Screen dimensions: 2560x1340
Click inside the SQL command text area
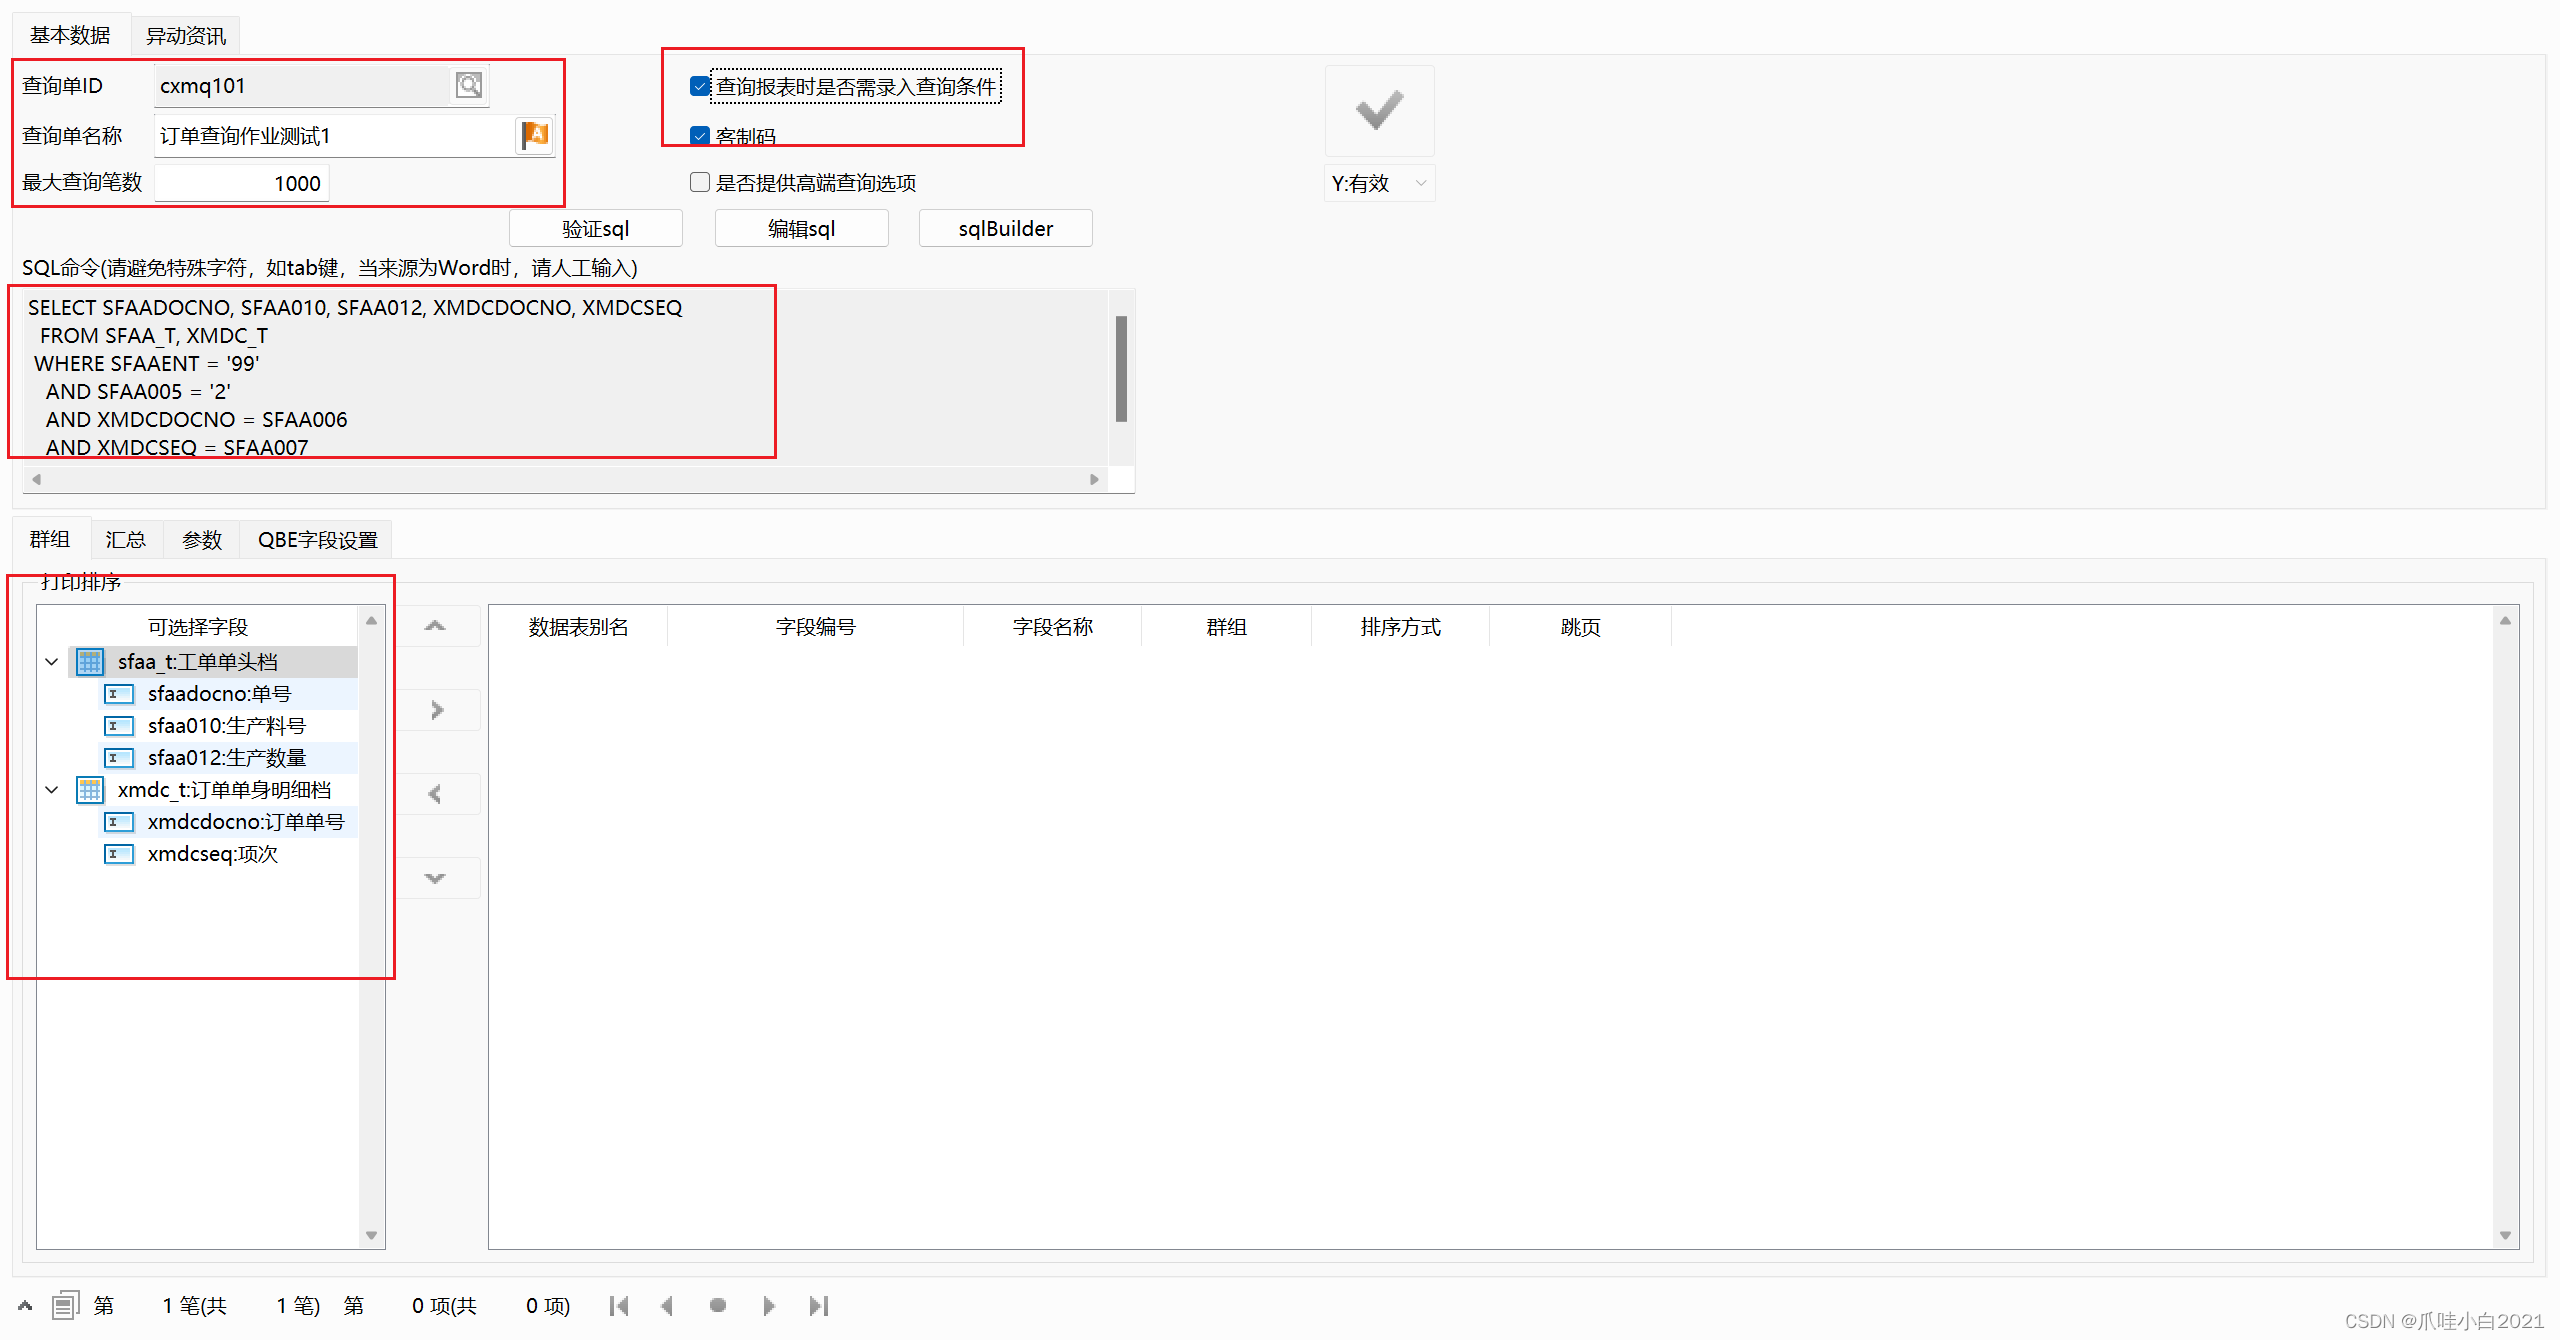click(x=565, y=378)
